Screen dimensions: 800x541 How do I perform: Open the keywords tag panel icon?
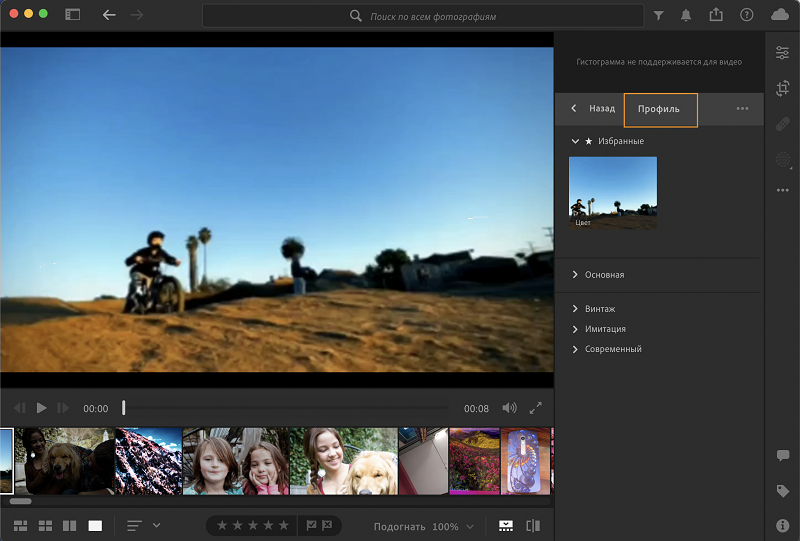(782, 491)
